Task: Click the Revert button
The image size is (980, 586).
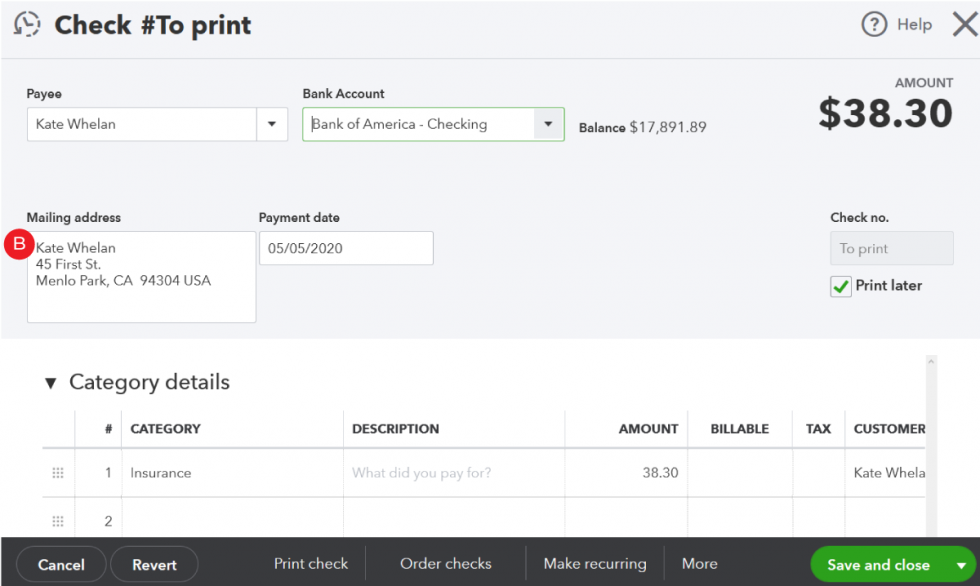Action: tap(154, 564)
